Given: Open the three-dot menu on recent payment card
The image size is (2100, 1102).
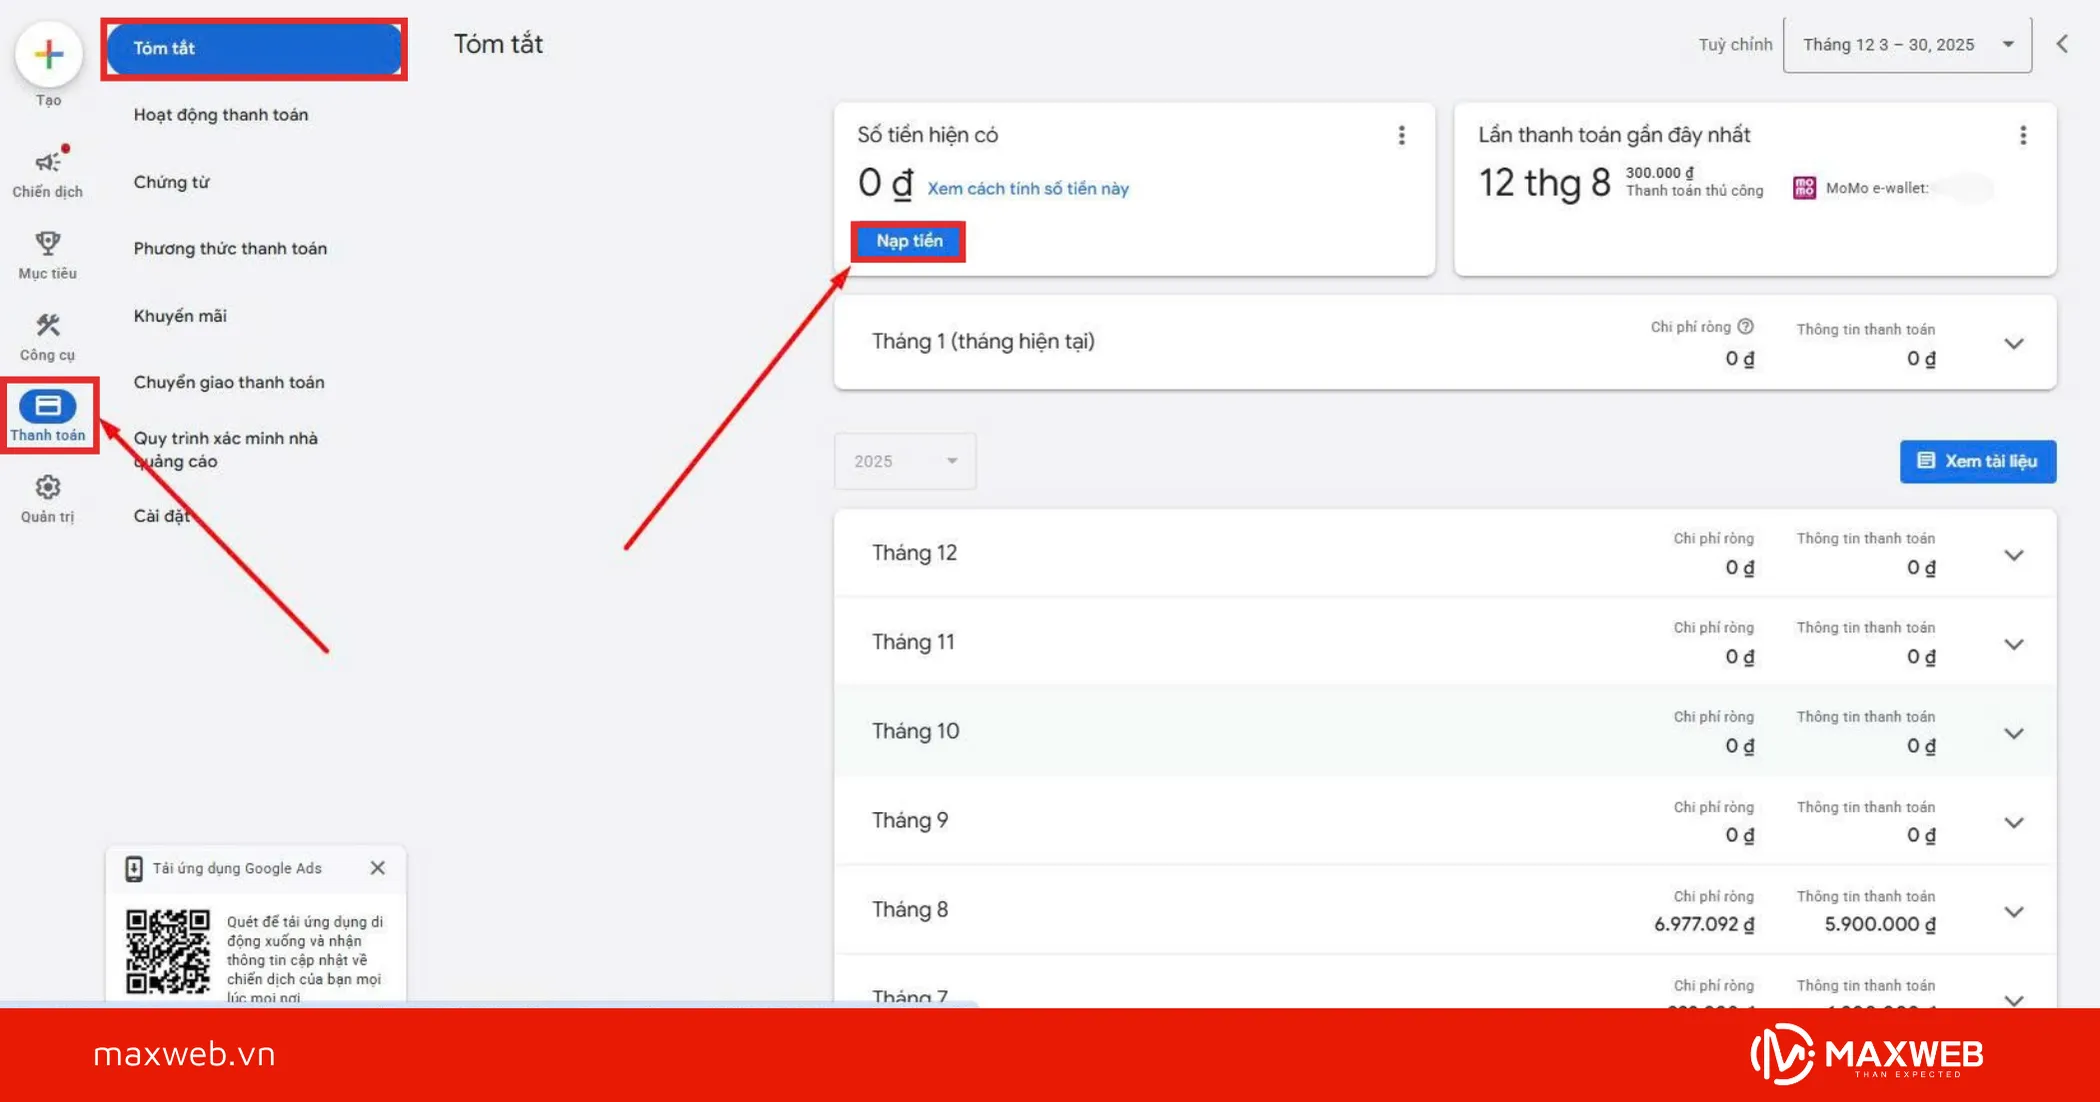Looking at the screenshot, I should 2024,135.
